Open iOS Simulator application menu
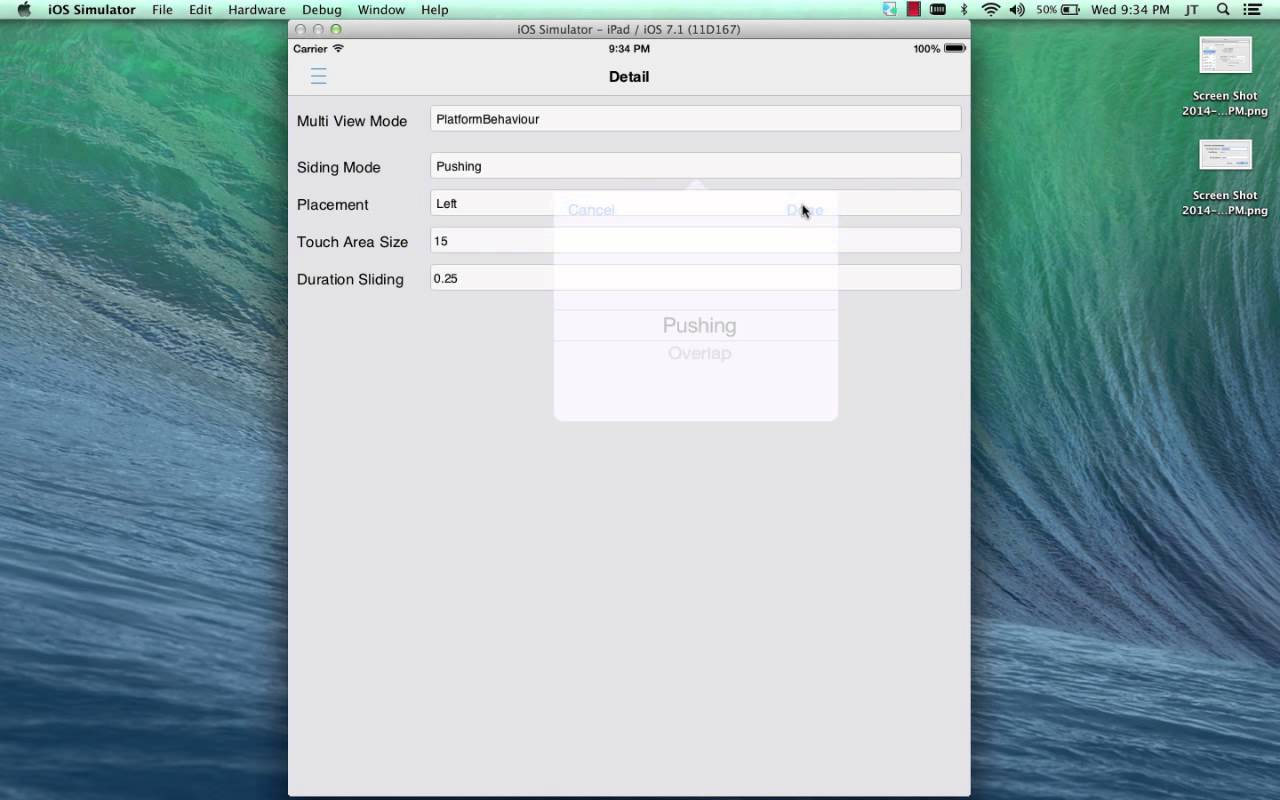This screenshot has height=800, width=1280. point(92,9)
